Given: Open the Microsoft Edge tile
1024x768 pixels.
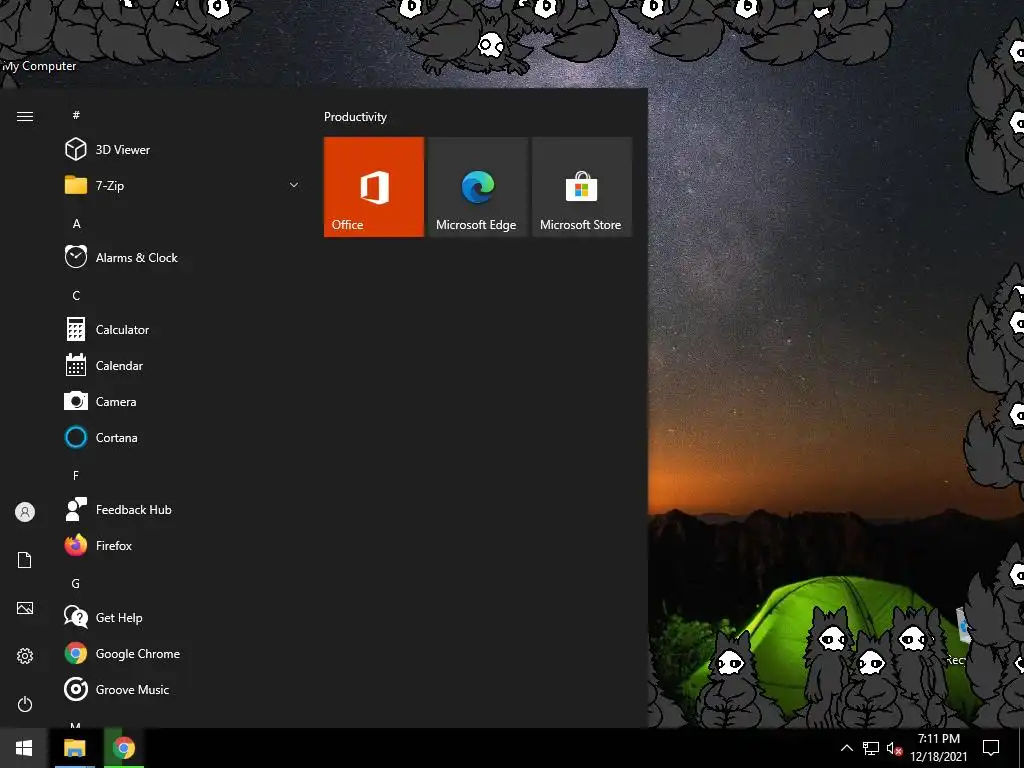Looking at the screenshot, I should [477, 187].
